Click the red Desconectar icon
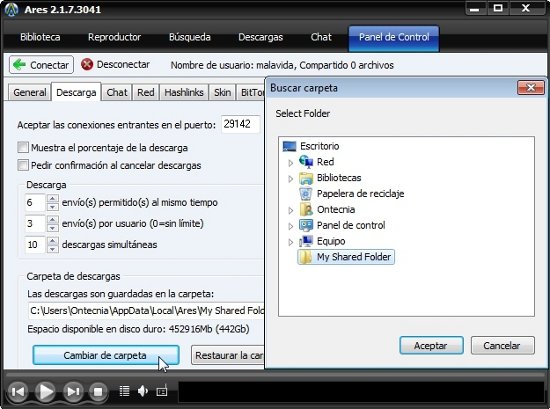Viewport: 550px width, 409px height. (x=87, y=65)
